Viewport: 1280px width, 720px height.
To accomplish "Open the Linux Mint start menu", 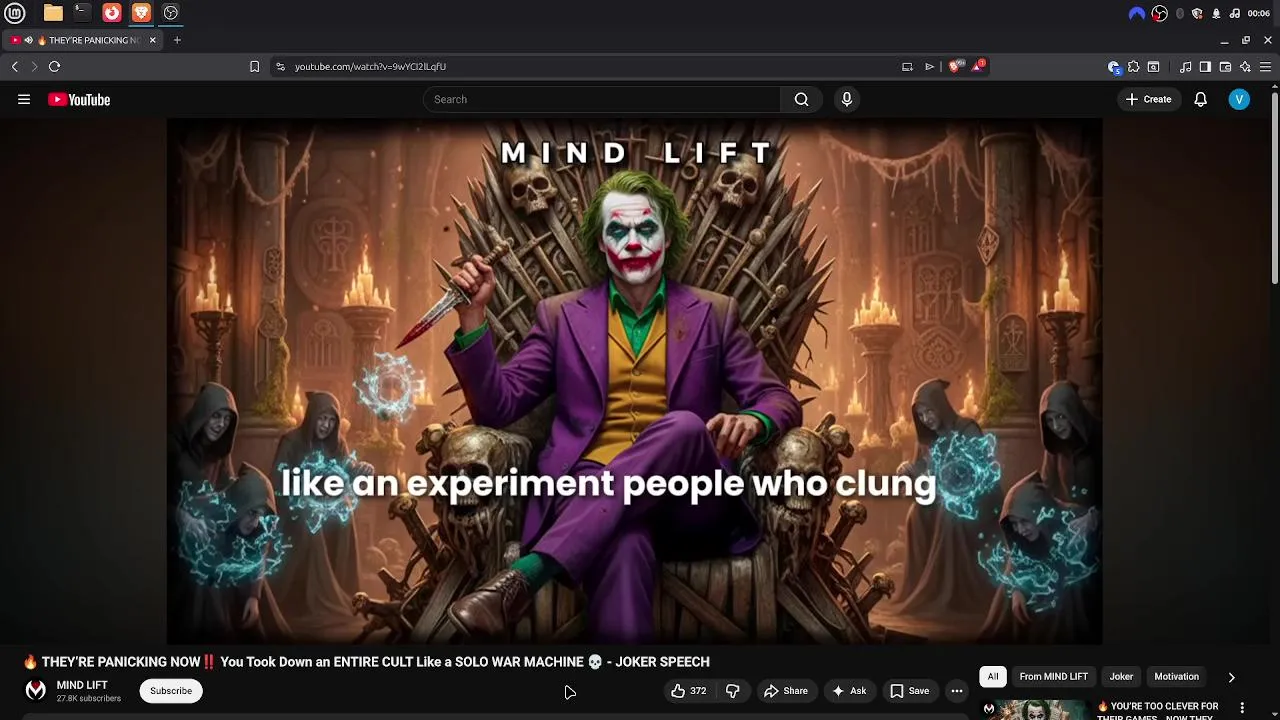I will [15, 13].
